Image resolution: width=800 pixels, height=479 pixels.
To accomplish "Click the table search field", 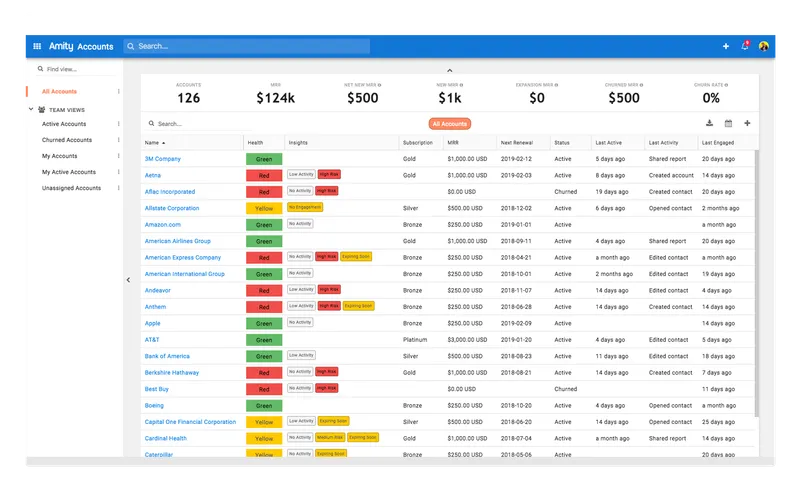I will (x=199, y=124).
